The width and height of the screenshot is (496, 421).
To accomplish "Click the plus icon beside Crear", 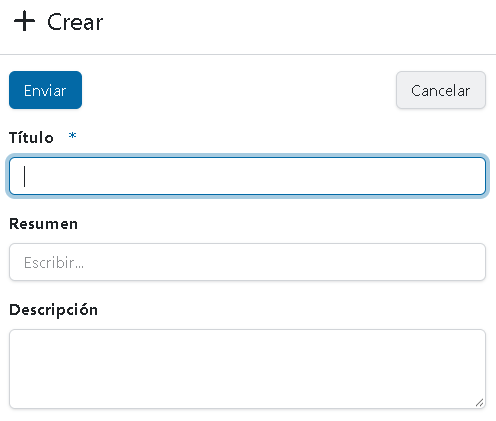I will 24,21.
